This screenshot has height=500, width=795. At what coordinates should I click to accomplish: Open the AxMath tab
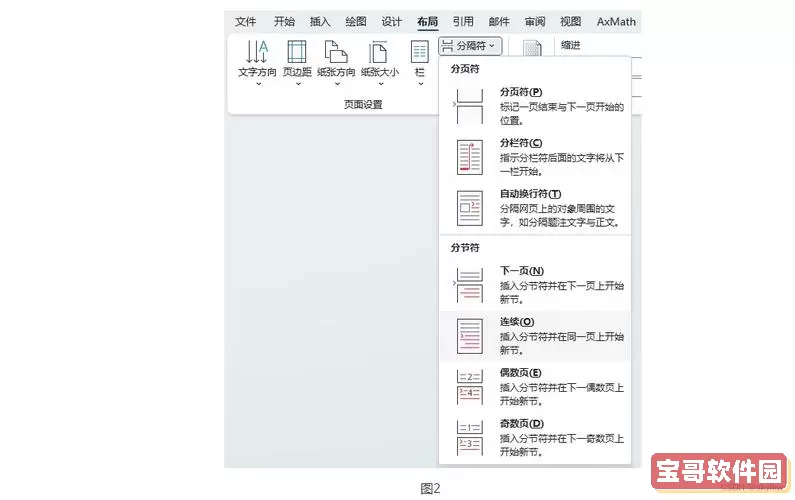pyautogui.click(x=616, y=22)
